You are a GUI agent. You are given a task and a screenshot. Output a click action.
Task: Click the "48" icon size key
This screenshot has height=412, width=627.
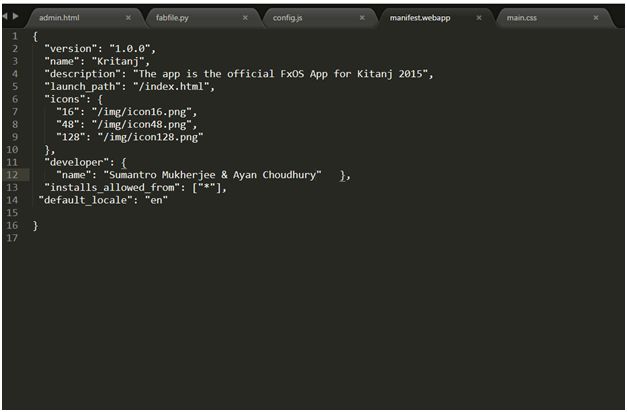68,124
